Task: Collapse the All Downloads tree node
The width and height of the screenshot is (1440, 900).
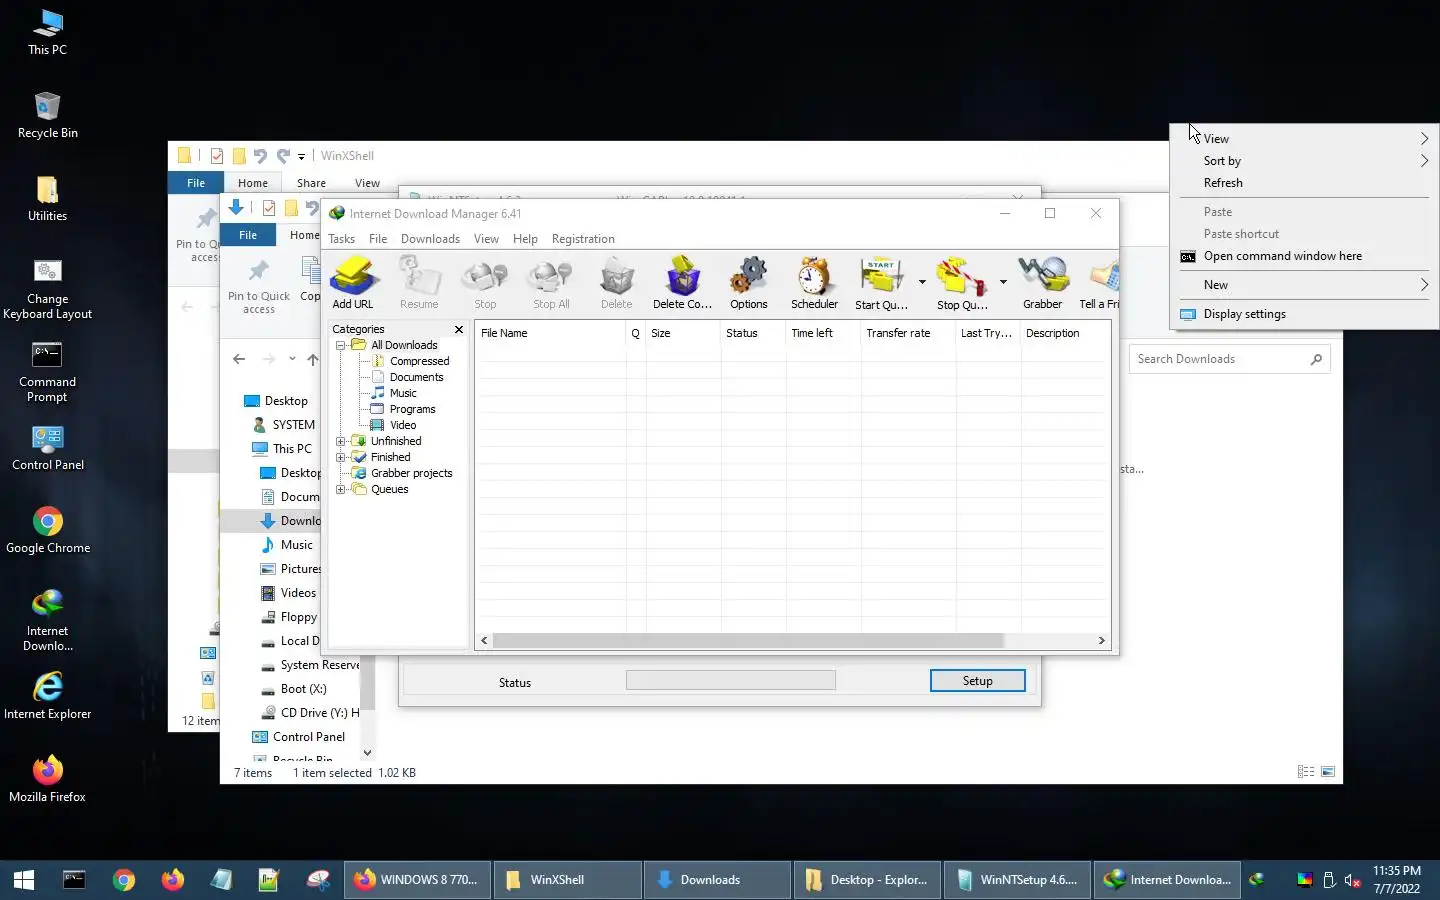Action: [x=340, y=345]
